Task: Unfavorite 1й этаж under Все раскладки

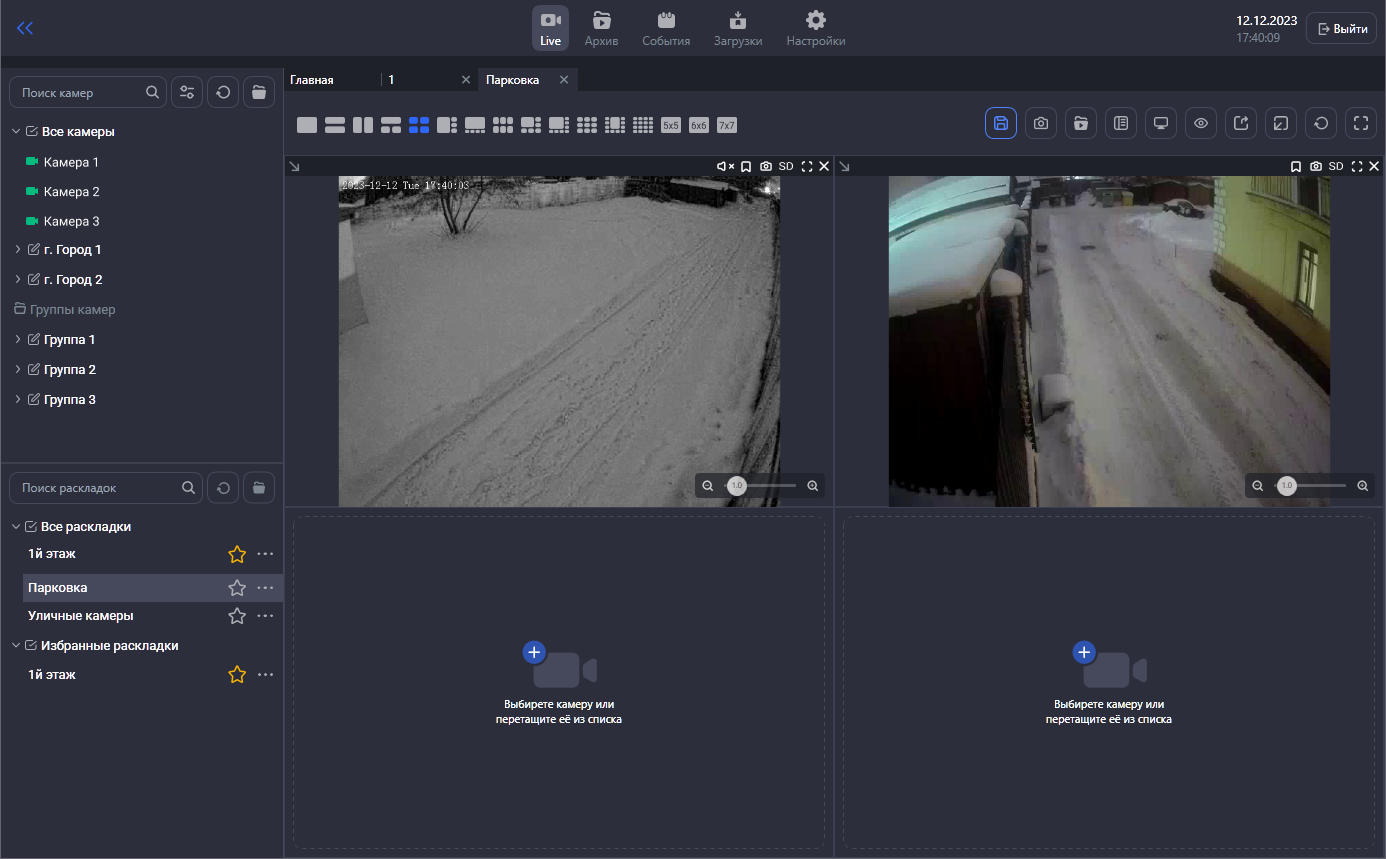Action: pos(237,554)
